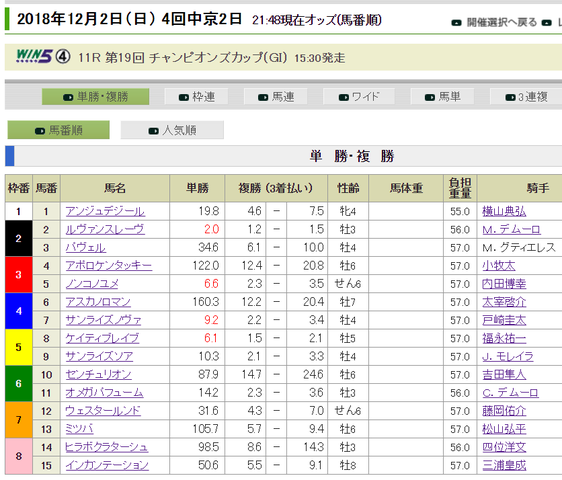
Task: Click jockey name M. グティエレス
Action: [519, 248]
